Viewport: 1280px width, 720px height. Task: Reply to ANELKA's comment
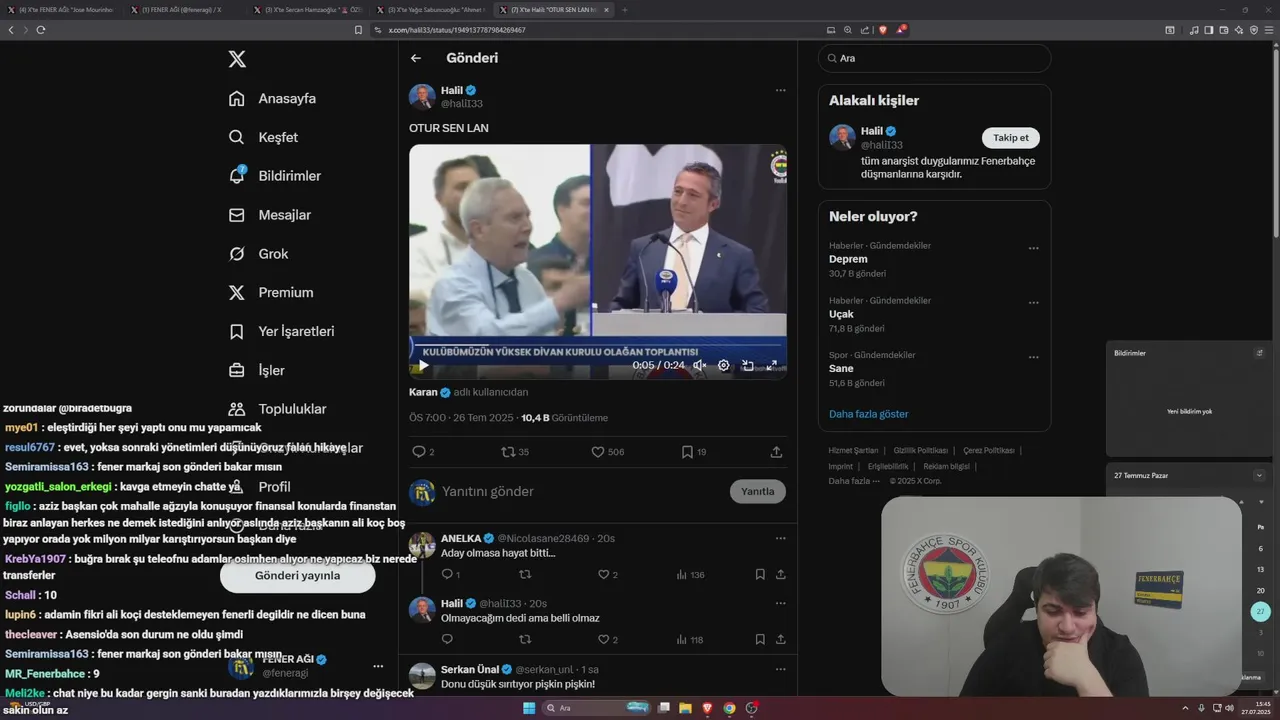[448, 574]
